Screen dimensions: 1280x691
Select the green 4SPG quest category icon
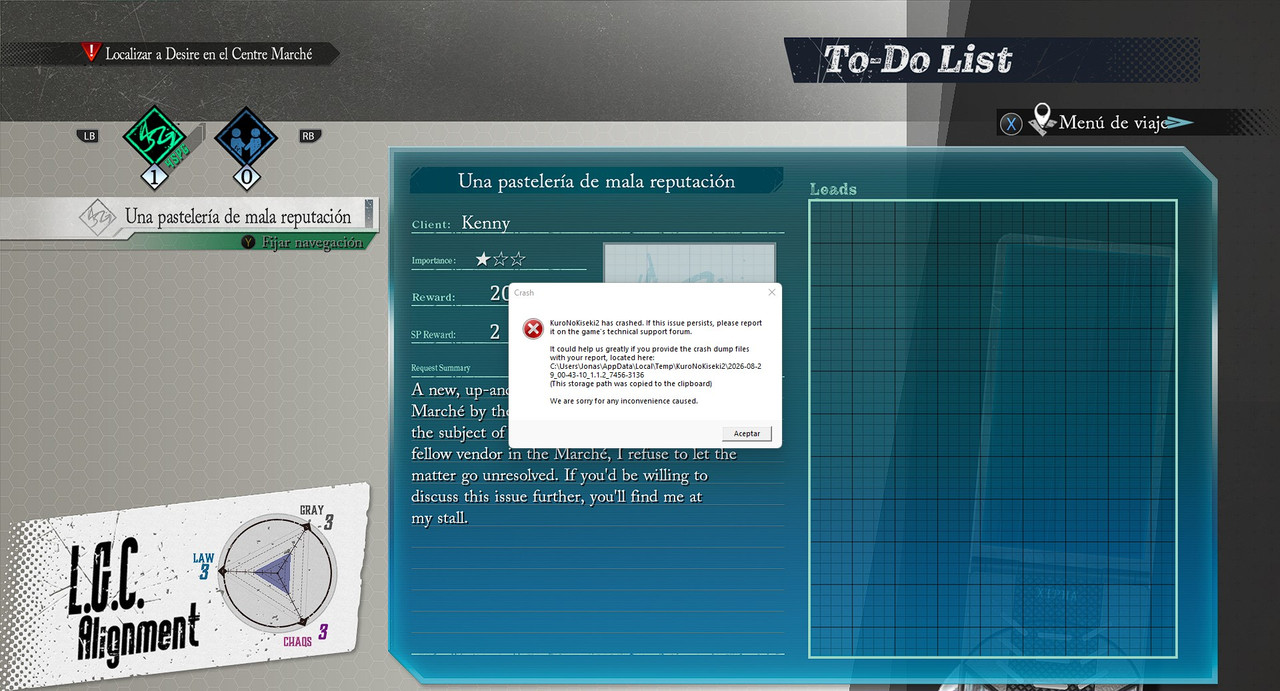[x=154, y=137]
